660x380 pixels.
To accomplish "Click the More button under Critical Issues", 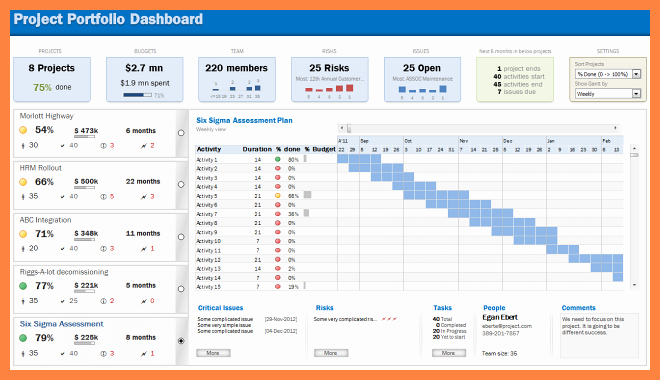I will coord(213,353).
